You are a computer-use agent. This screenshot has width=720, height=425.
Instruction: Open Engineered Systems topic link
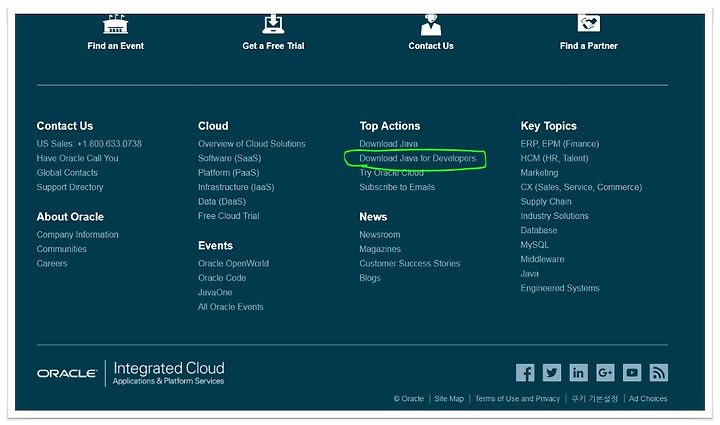[x=560, y=288]
